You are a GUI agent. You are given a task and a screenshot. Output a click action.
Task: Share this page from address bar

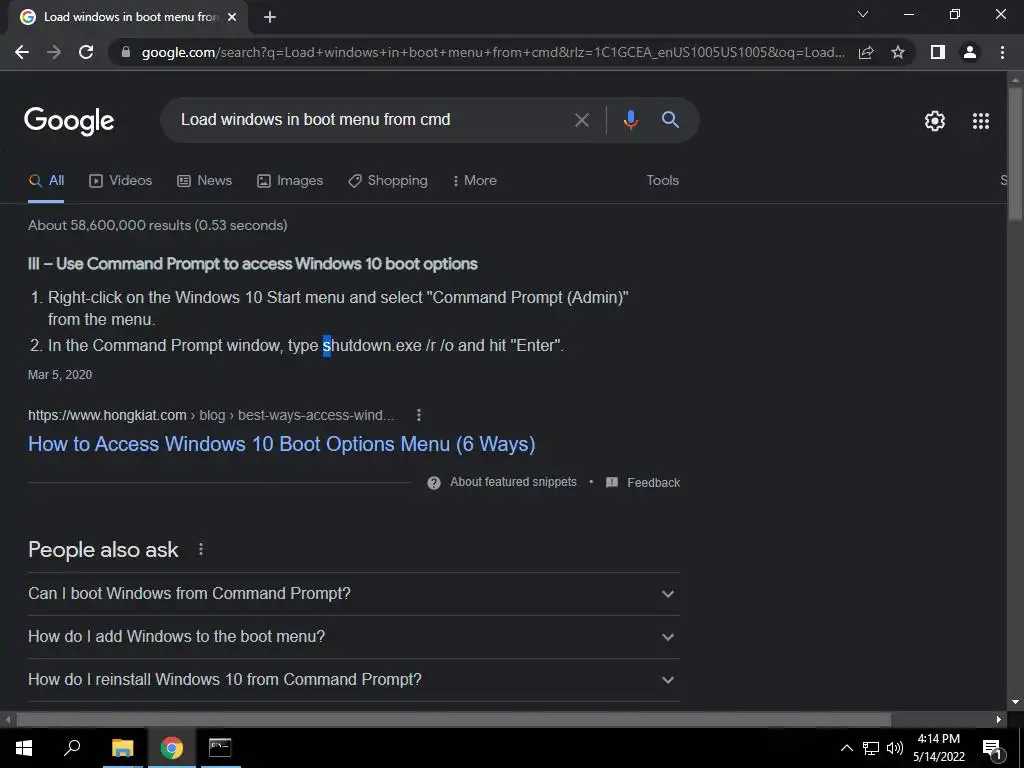866,52
